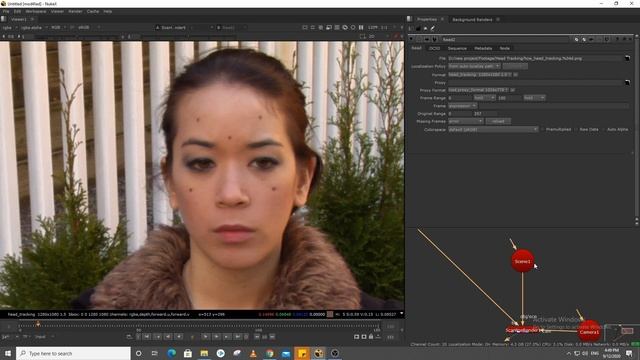This screenshot has height=360, width=640.
Task: Toggle the Premultiplied checkbox
Action: point(543,129)
